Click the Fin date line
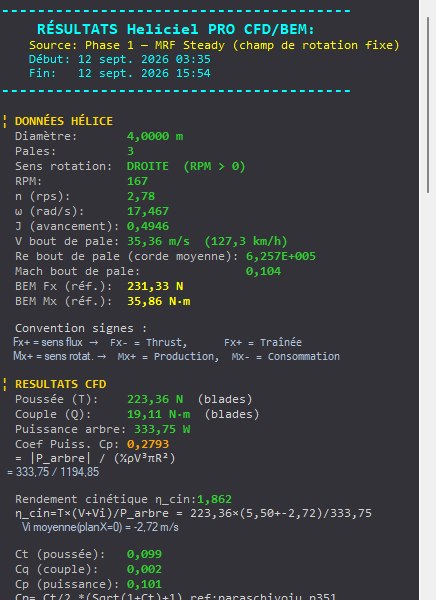 [x=119, y=73]
